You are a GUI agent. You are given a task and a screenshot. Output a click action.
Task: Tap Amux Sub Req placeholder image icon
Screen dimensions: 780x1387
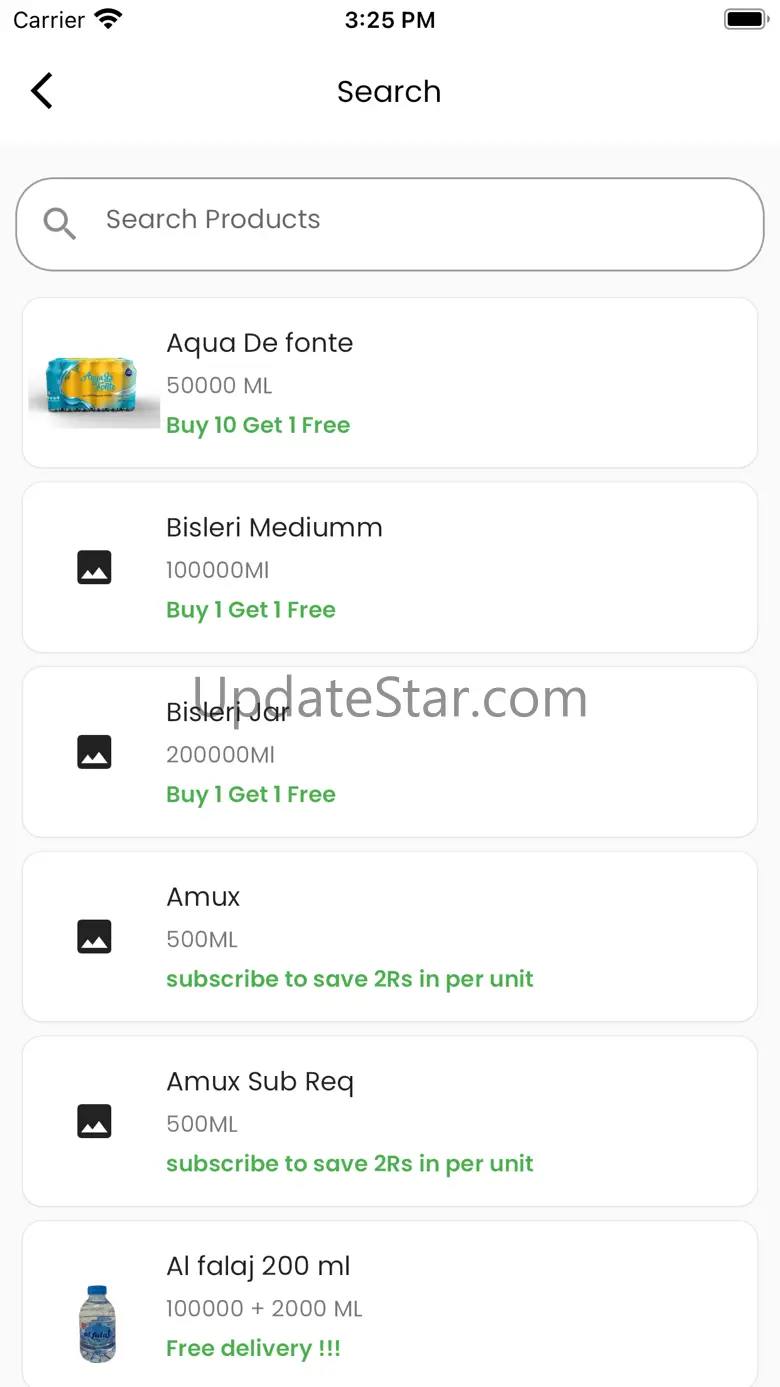pos(94,1122)
